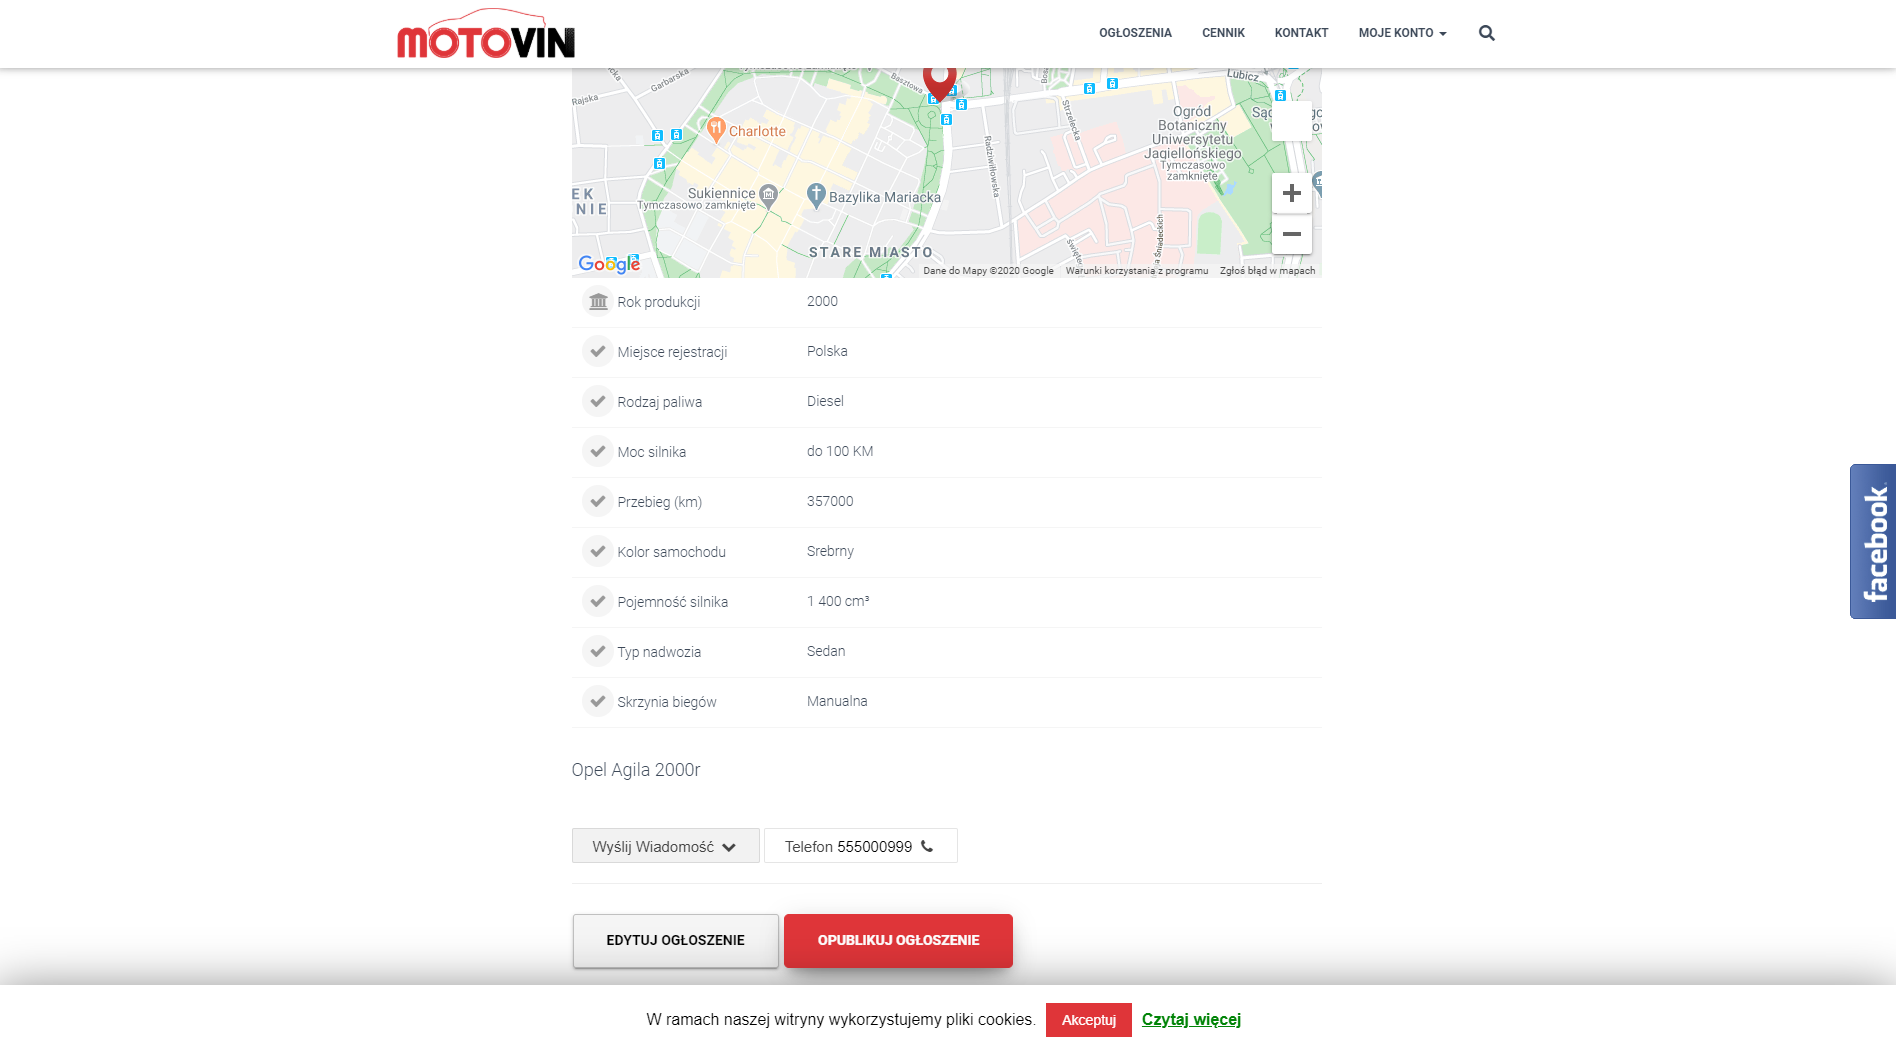Viewport: 1896px width, 1054px height.
Task: Zoom out on the map
Action: pos(1291,234)
